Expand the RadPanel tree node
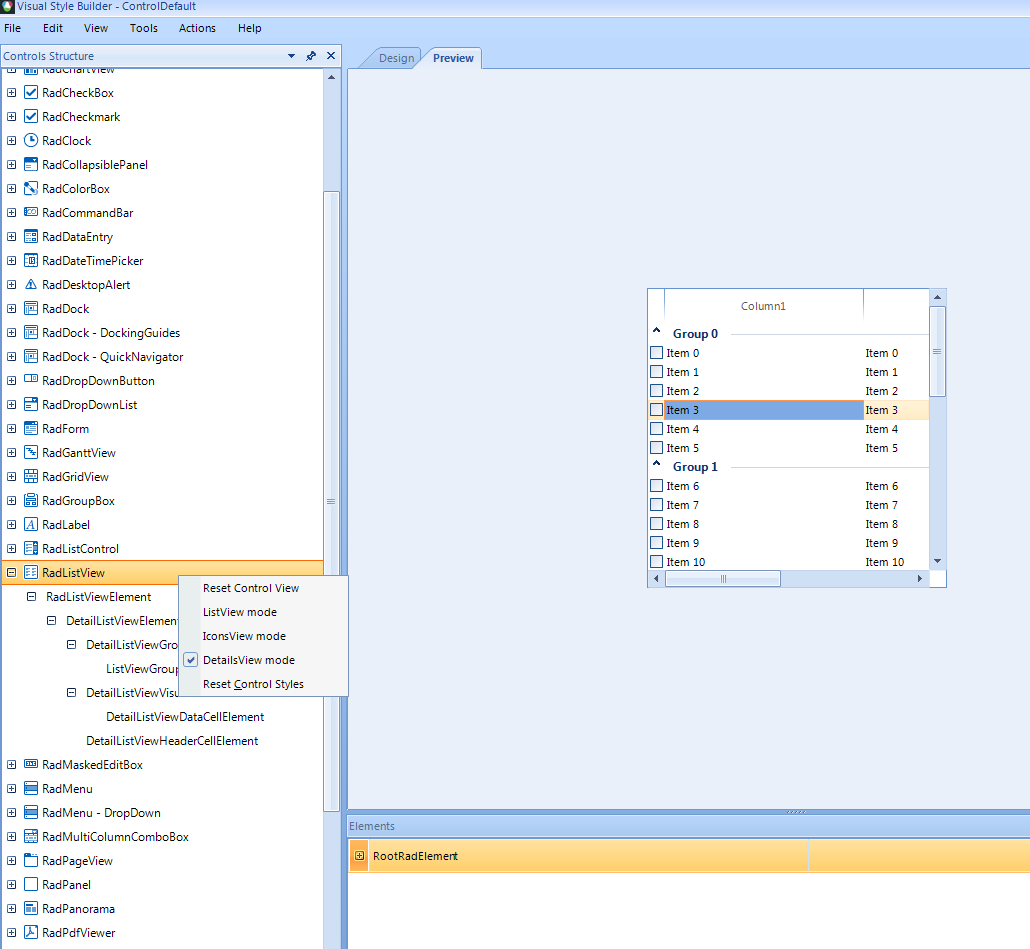1030x949 pixels. click(x=11, y=885)
